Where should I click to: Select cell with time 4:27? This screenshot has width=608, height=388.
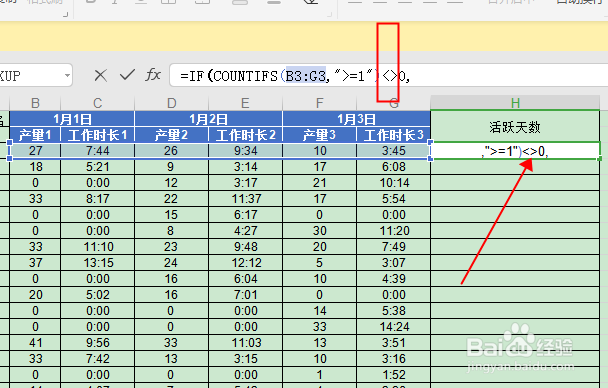coord(245,231)
